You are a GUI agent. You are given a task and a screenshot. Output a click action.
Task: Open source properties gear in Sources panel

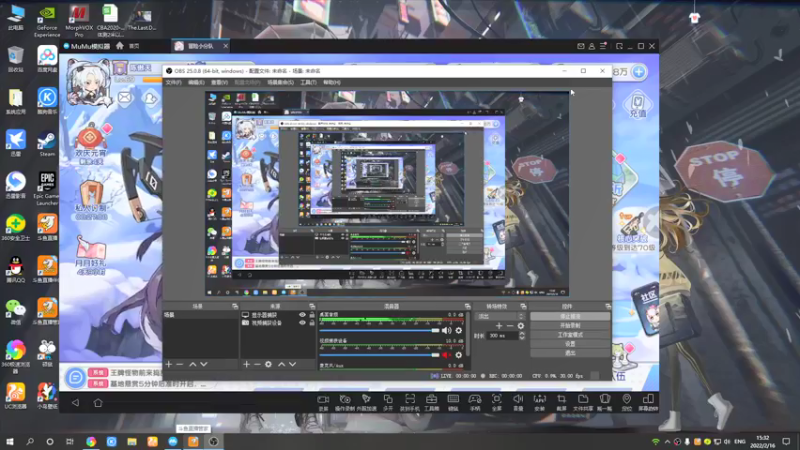point(268,364)
